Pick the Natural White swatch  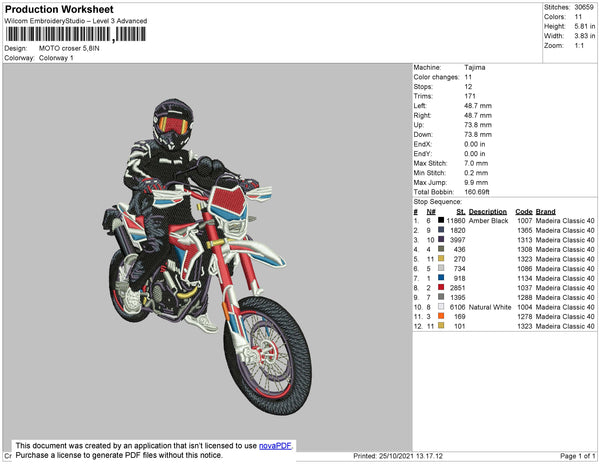click(441, 306)
